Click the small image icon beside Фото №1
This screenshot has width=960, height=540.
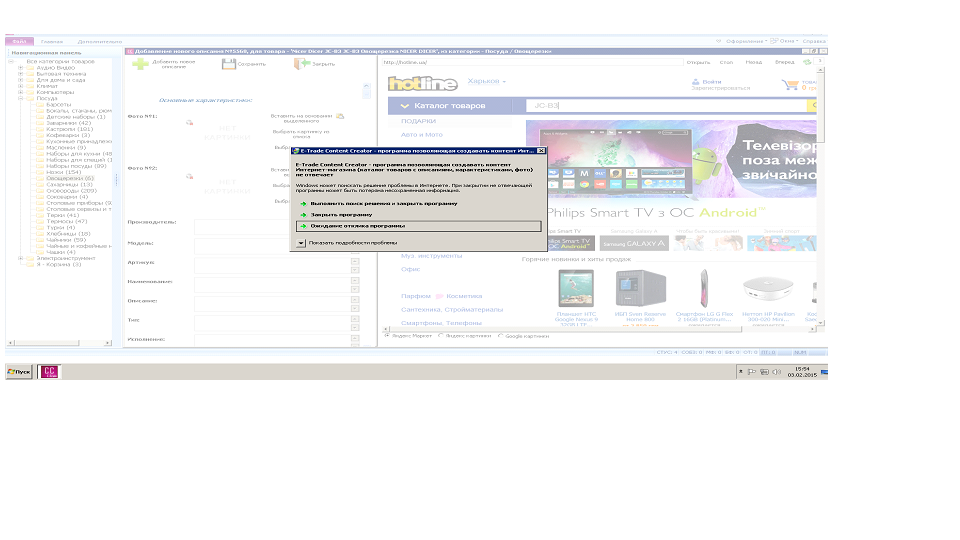pyautogui.click(x=190, y=123)
